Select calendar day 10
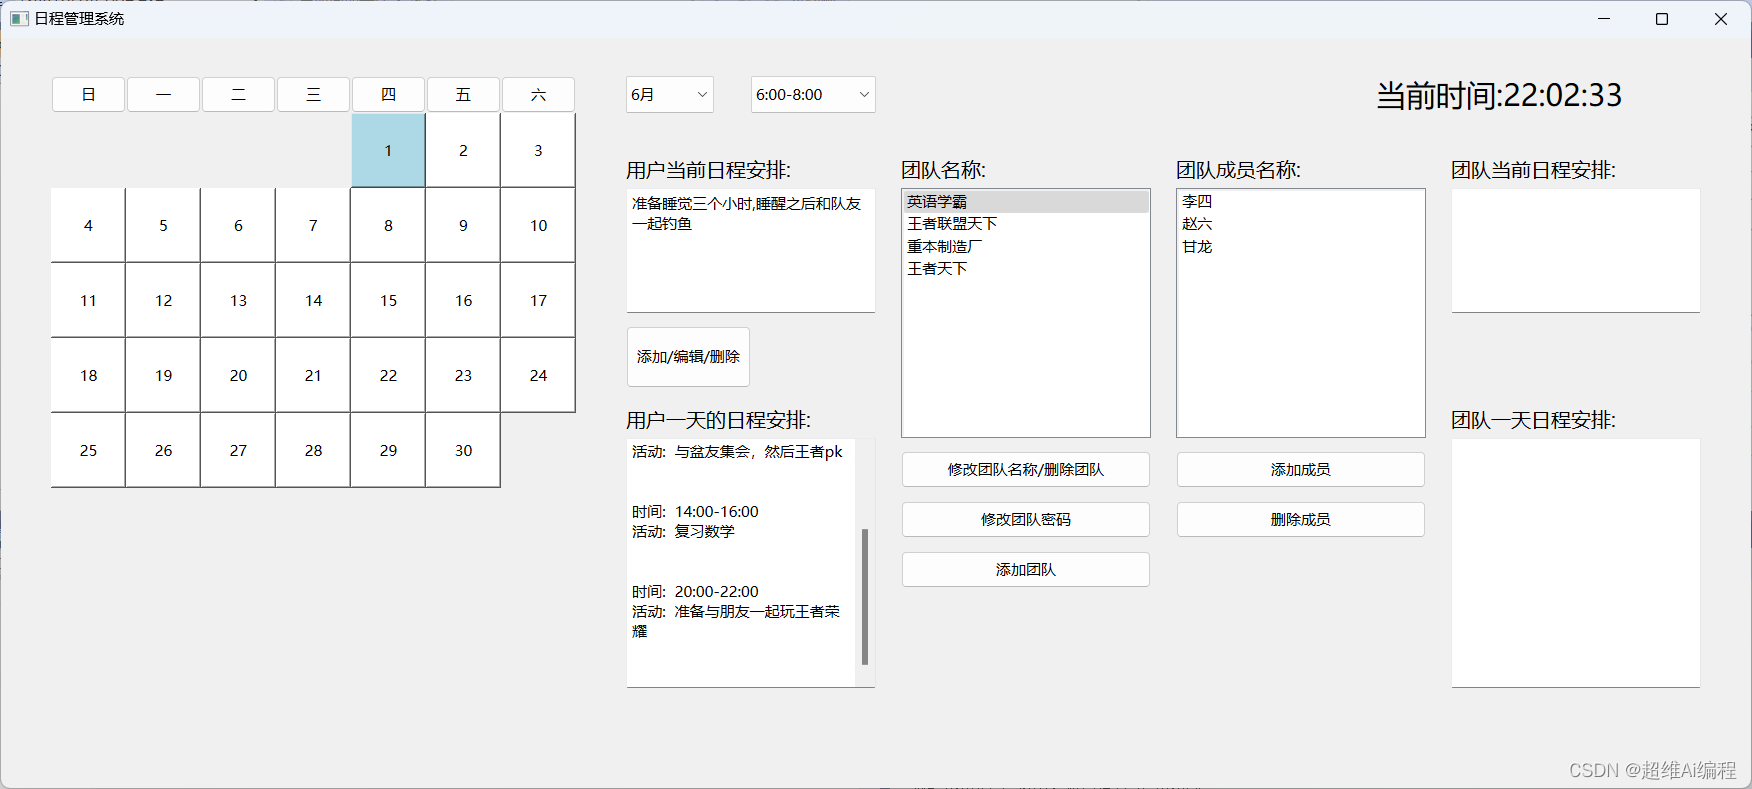 (538, 226)
